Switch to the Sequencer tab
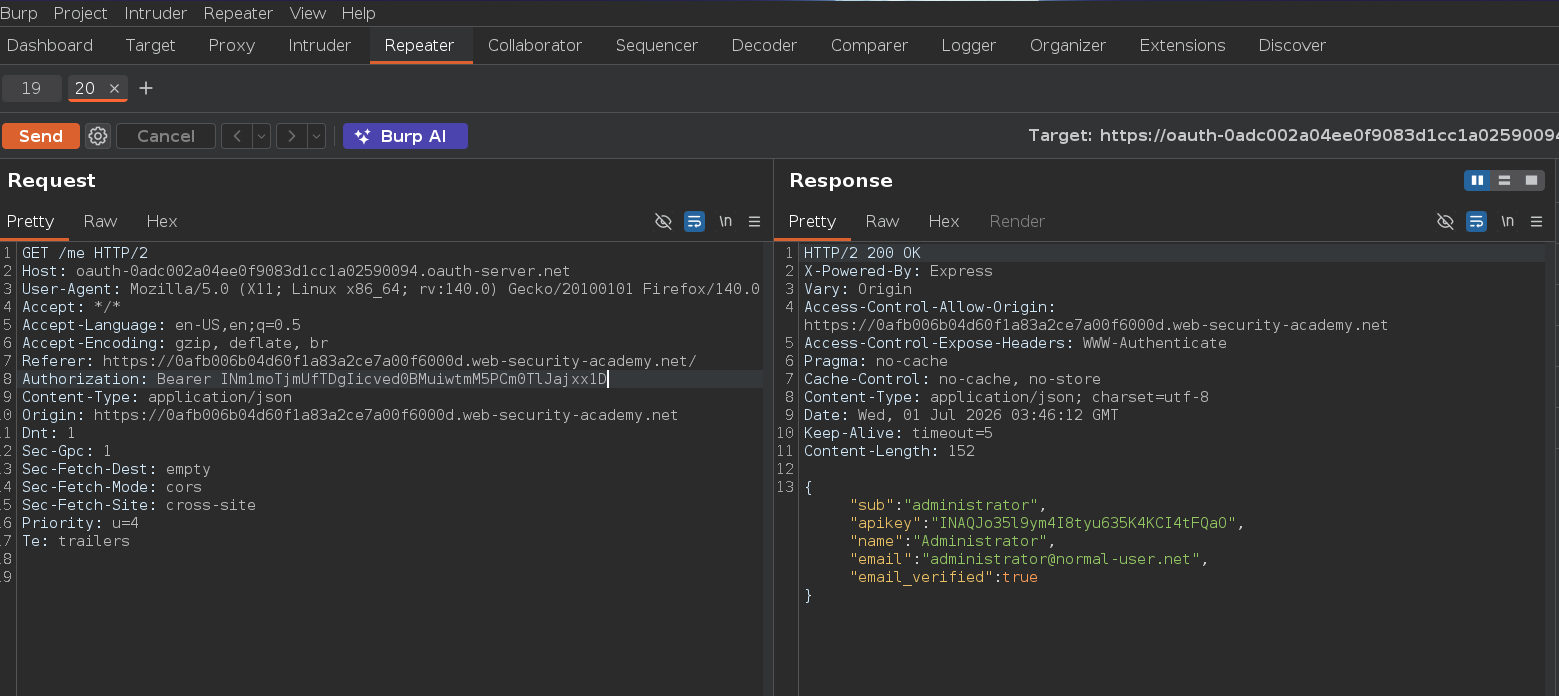This screenshot has width=1559, height=696. (657, 45)
